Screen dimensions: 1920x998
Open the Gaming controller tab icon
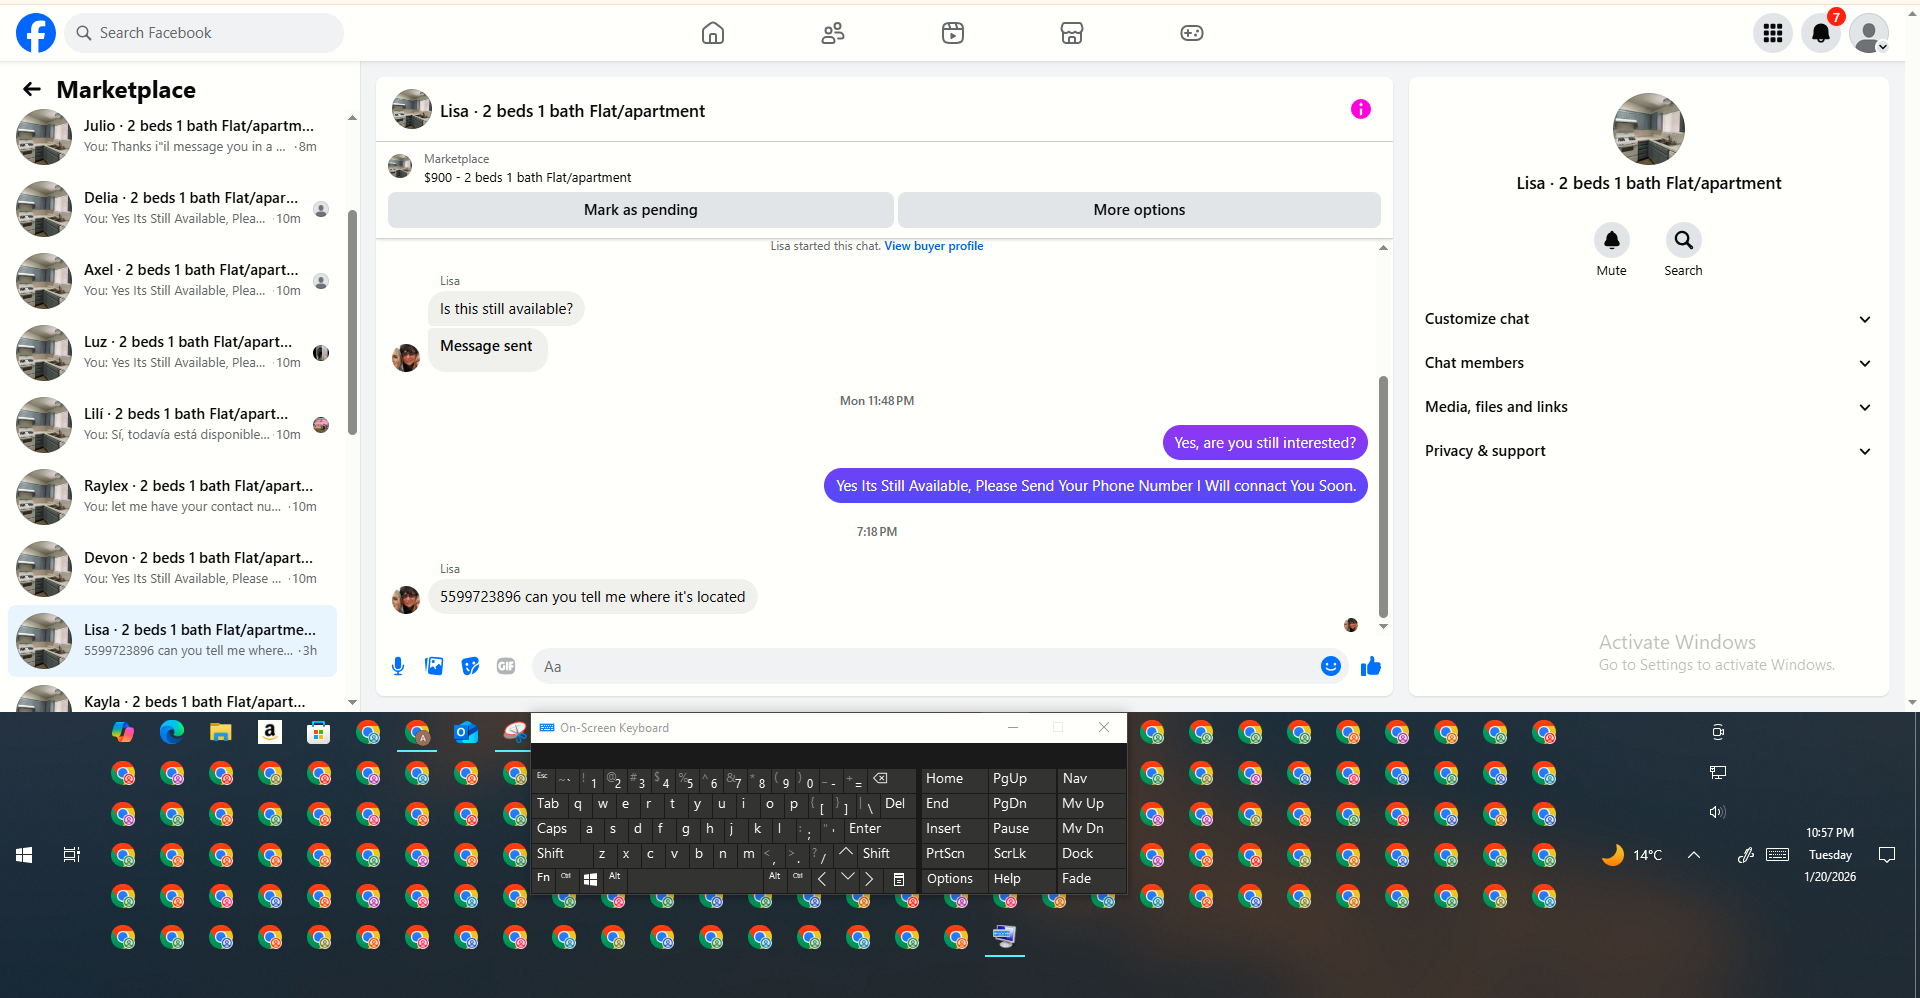point(1192,33)
